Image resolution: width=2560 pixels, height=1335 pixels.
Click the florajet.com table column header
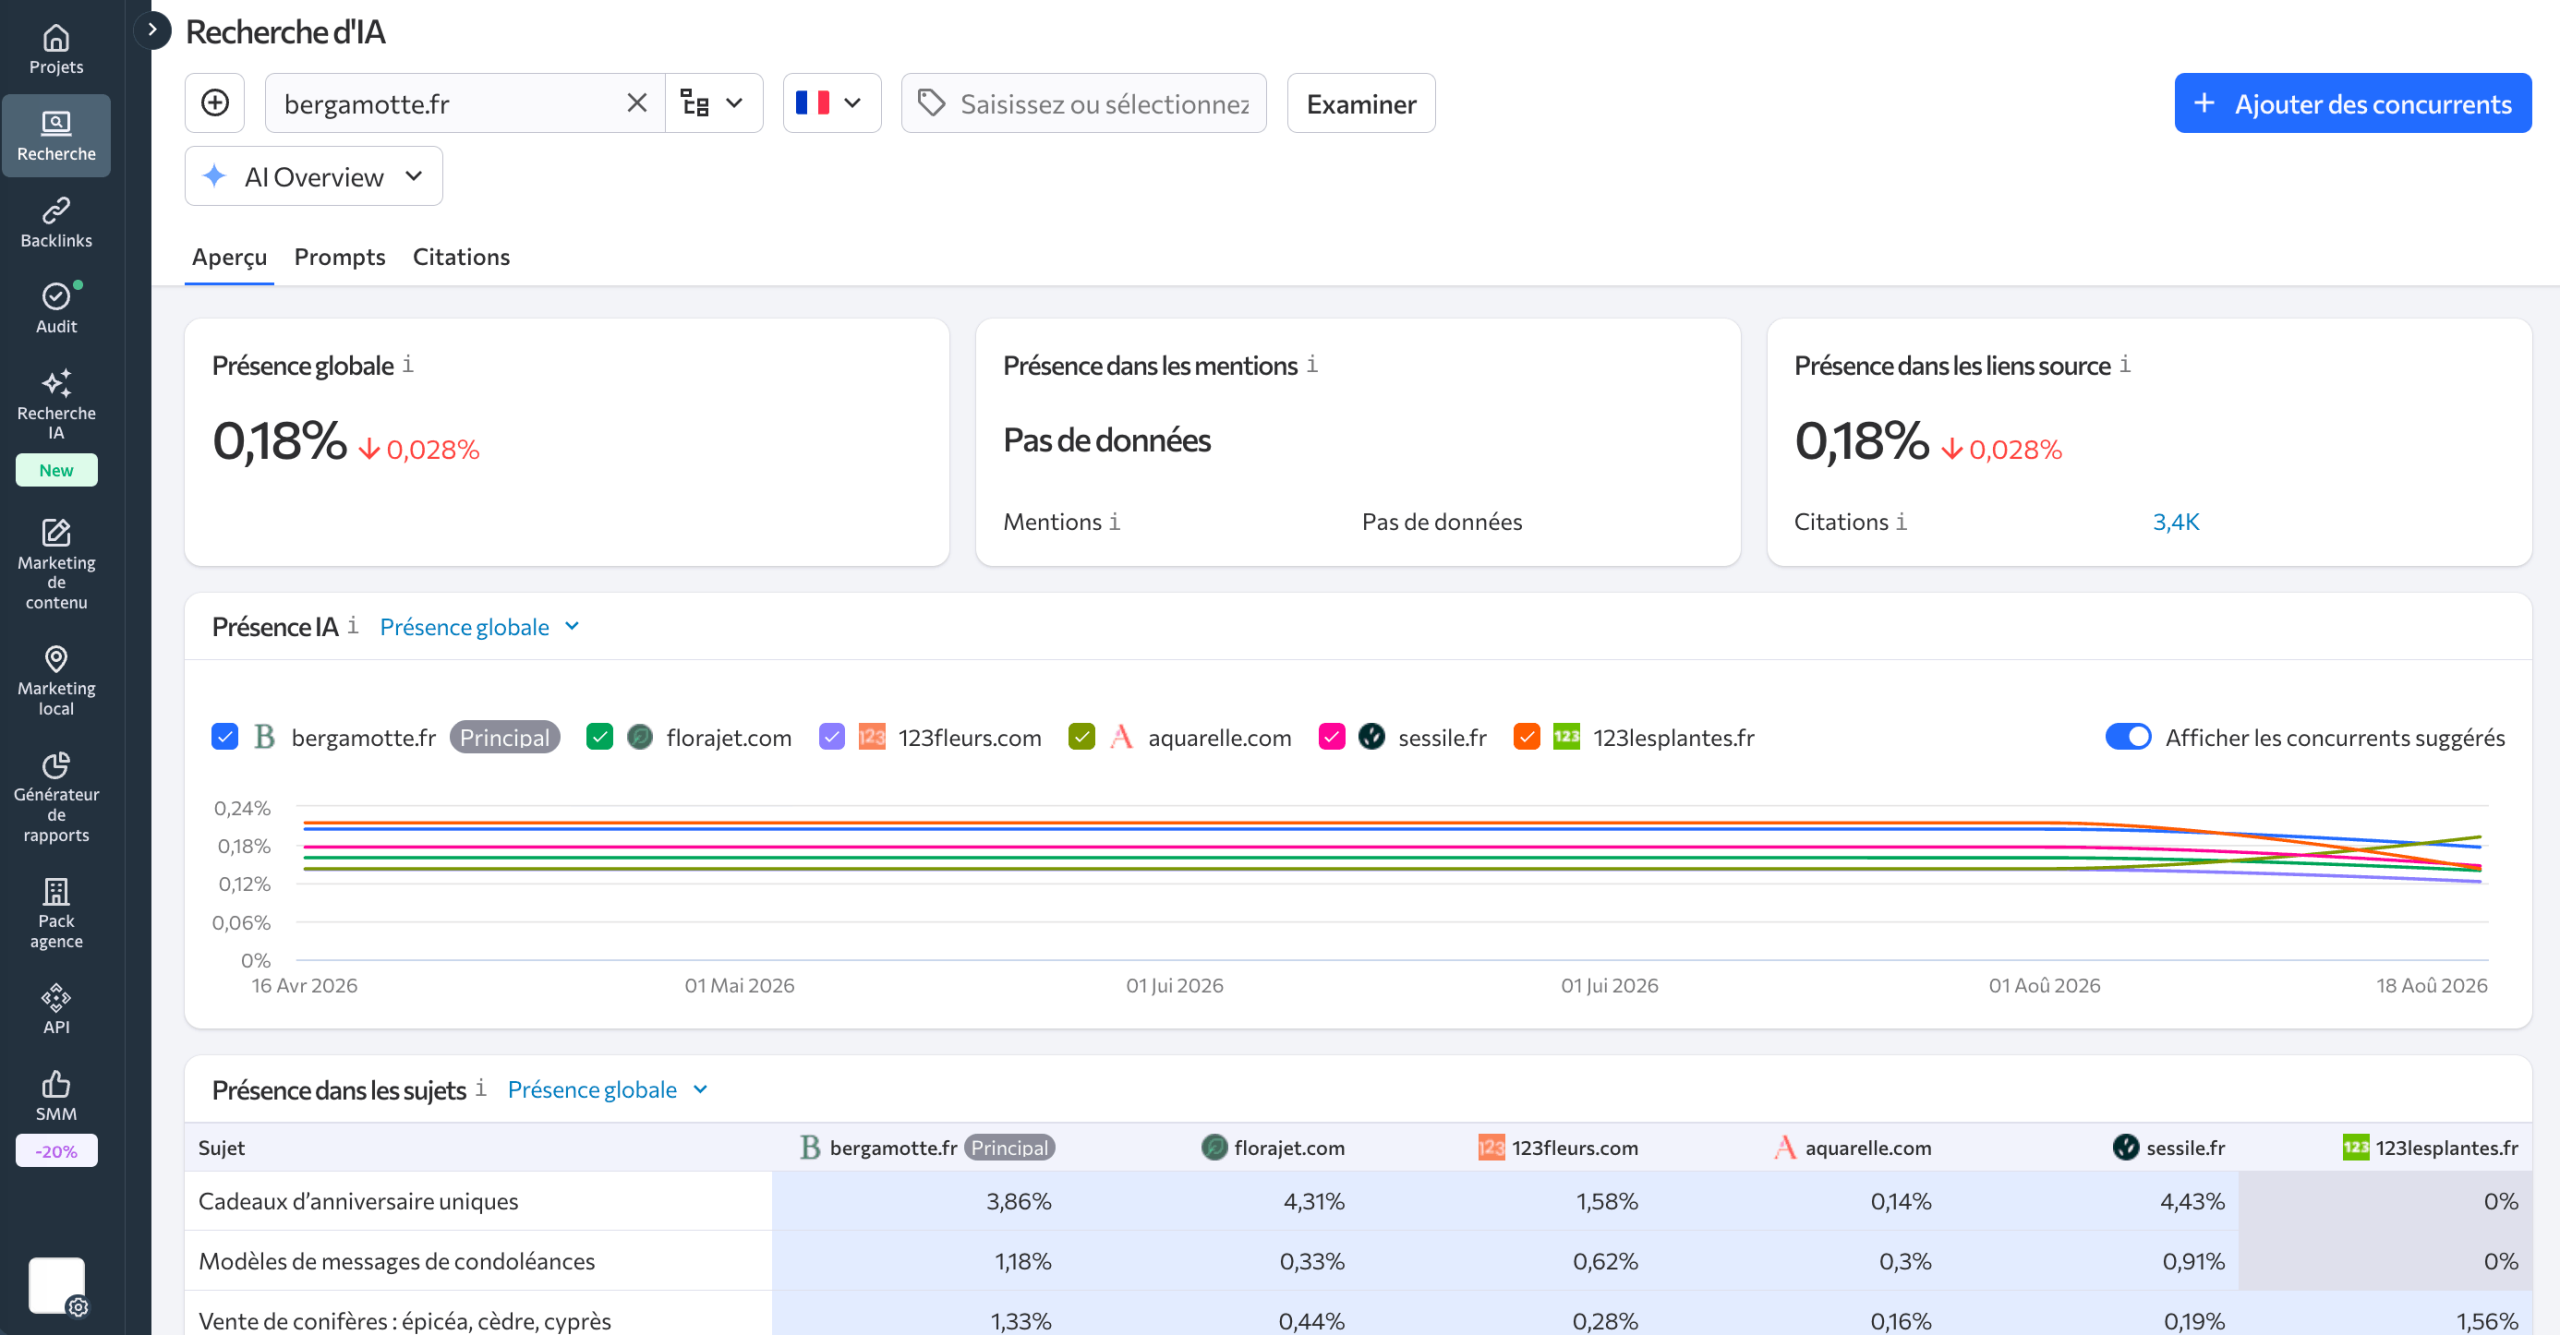coord(1273,1148)
